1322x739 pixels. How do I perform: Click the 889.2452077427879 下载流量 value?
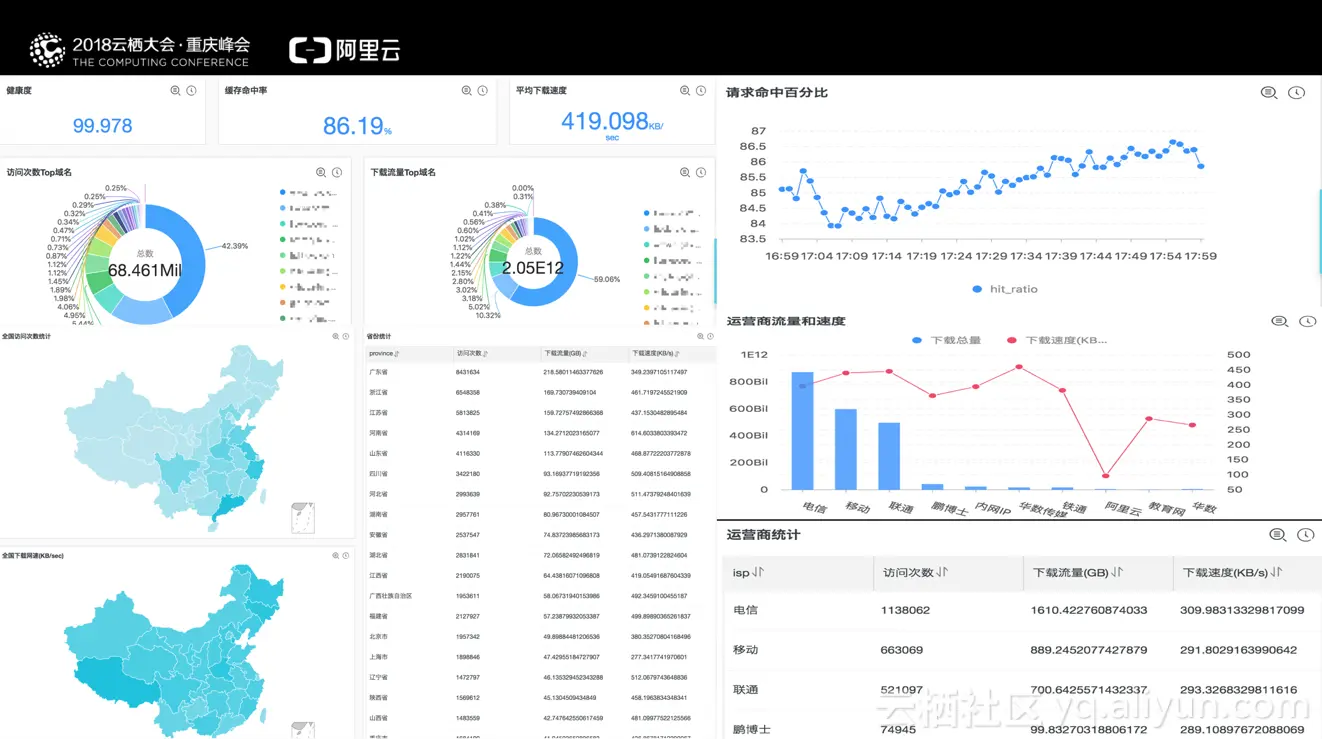pos(1089,650)
